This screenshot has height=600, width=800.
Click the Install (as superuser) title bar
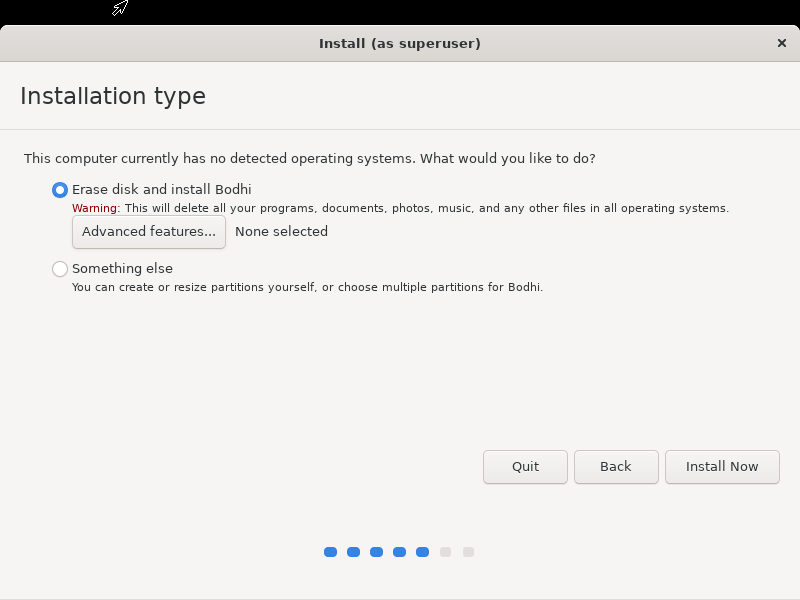click(400, 43)
